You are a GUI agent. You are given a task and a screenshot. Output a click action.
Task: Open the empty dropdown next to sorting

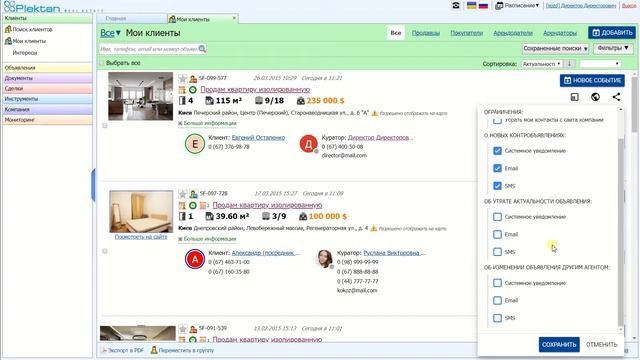point(600,64)
